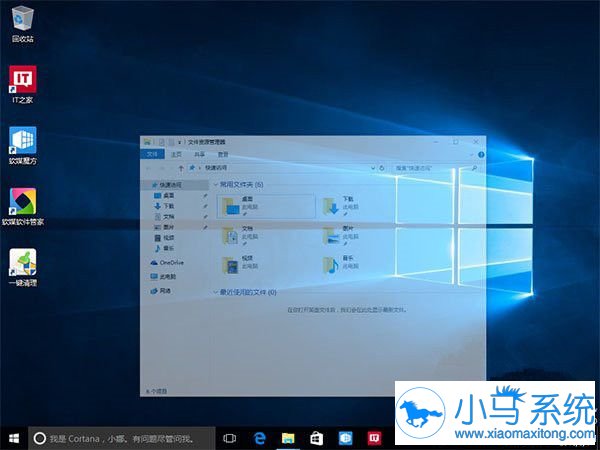This screenshot has width=600, height=450.
Task: Collapse the 最近使用的文件 (0) group
Action: tap(215, 293)
